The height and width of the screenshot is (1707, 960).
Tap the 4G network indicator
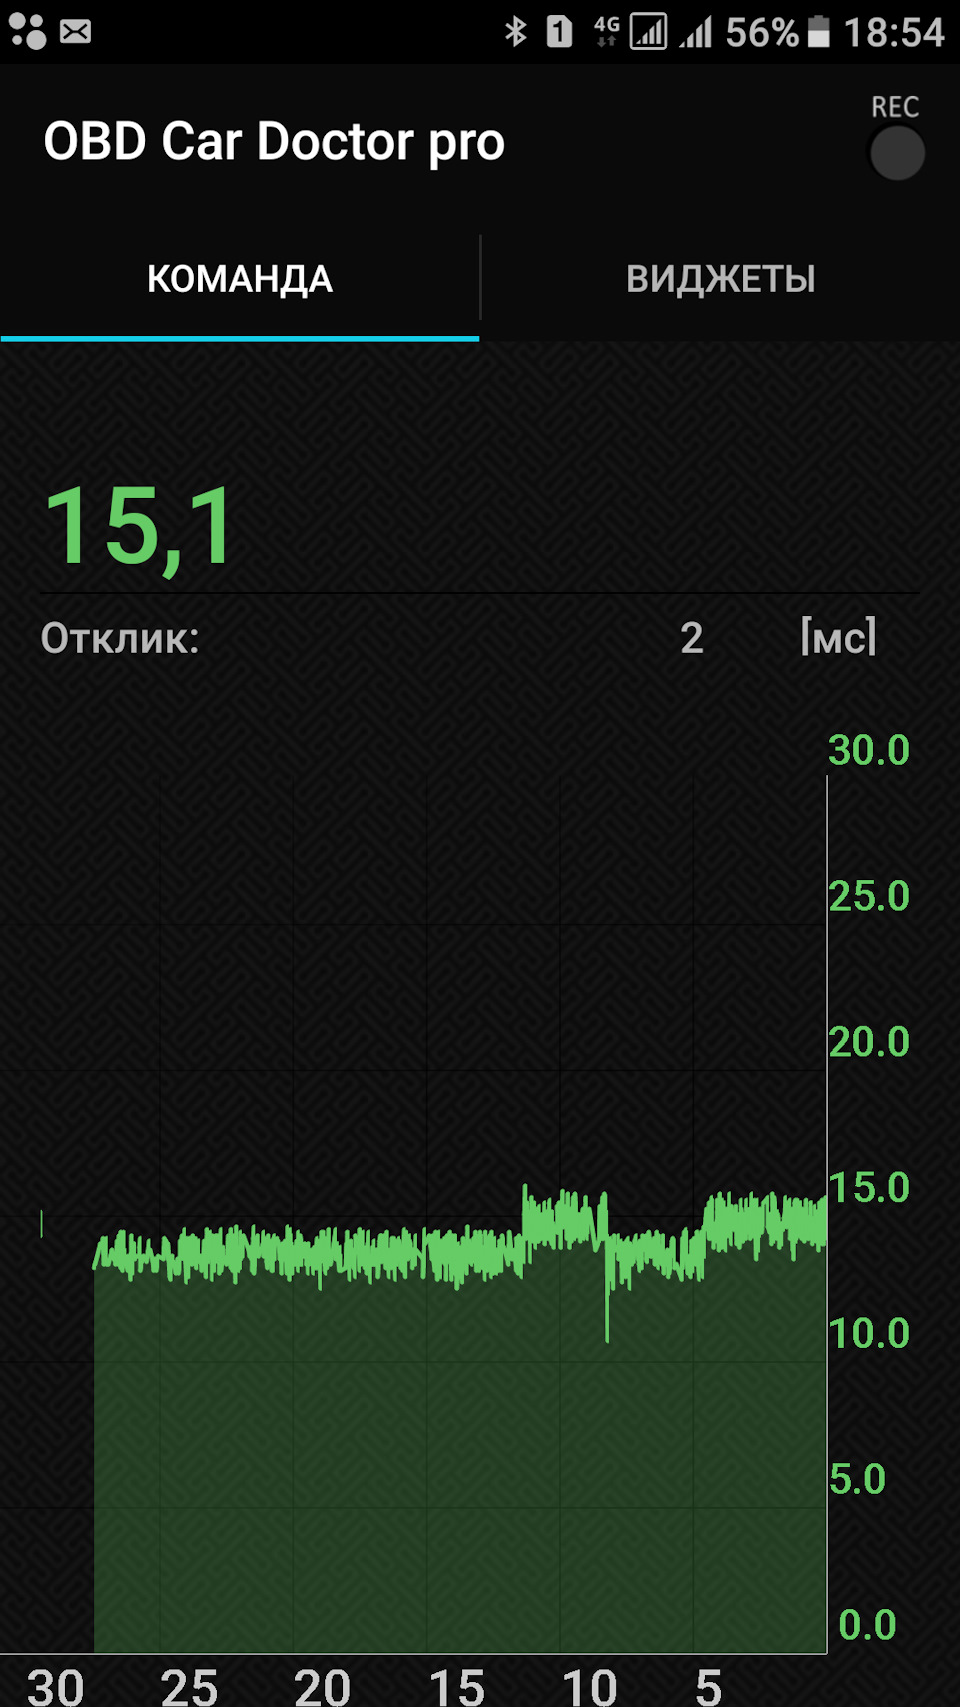coord(607,32)
